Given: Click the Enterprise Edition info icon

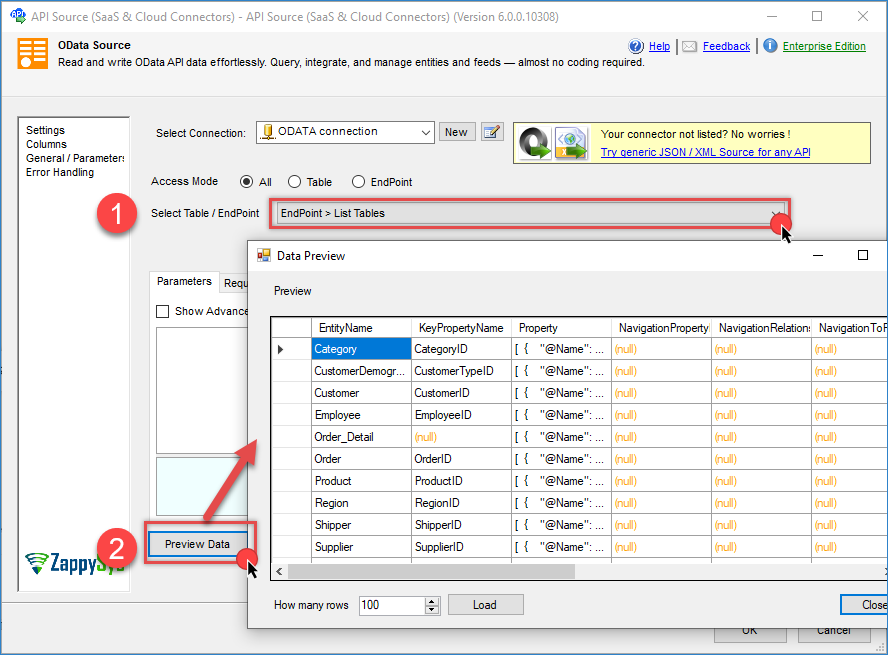Looking at the screenshot, I should coord(770,46).
